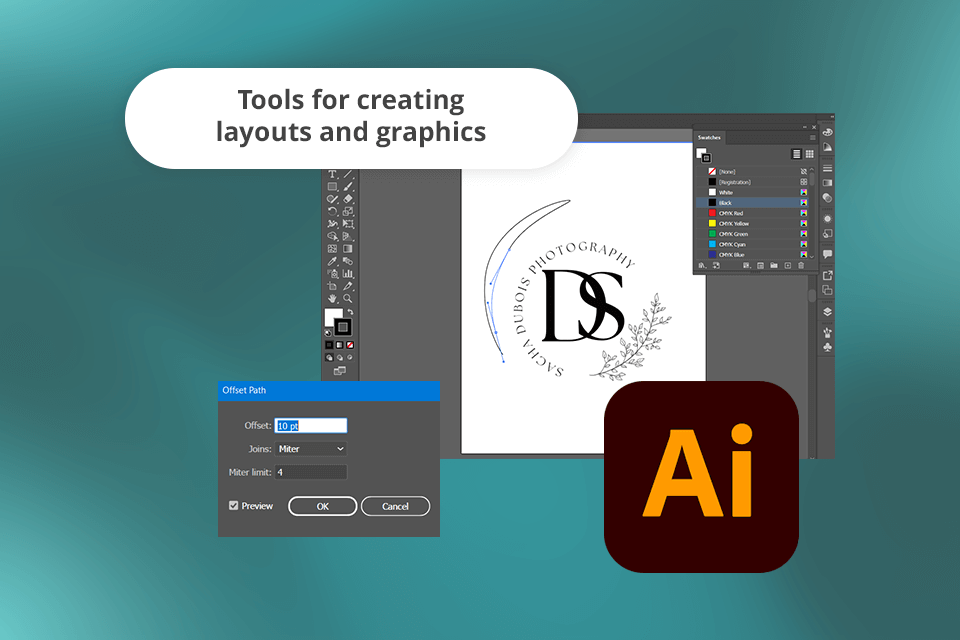Select the Symbol Sprayer tool
The height and width of the screenshot is (640, 960).
click(x=332, y=274)
